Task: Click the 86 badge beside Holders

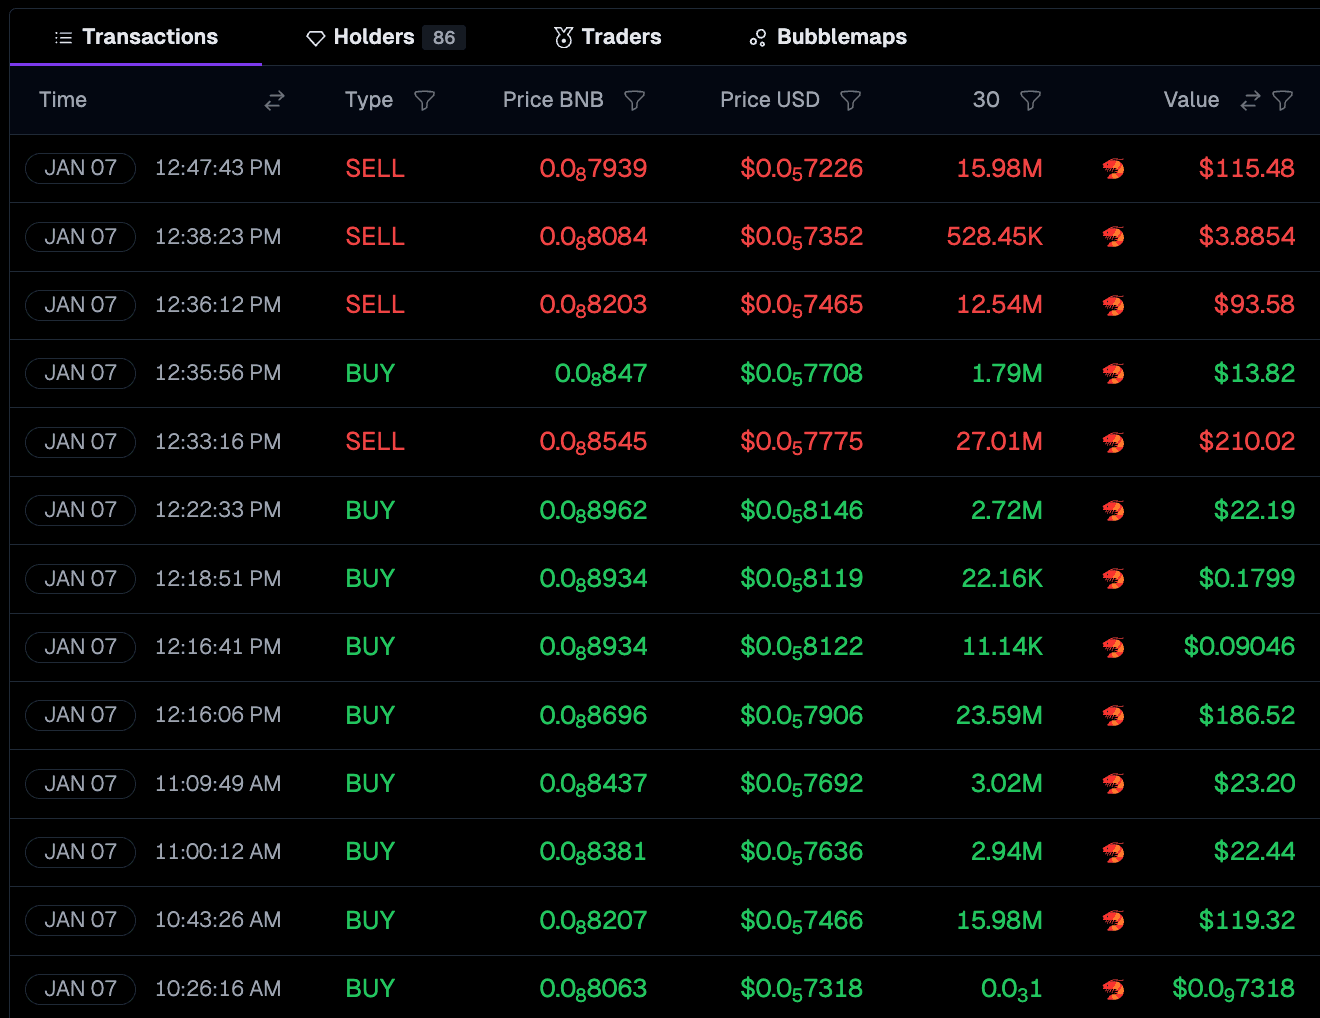Action: (x=444, y=37)
